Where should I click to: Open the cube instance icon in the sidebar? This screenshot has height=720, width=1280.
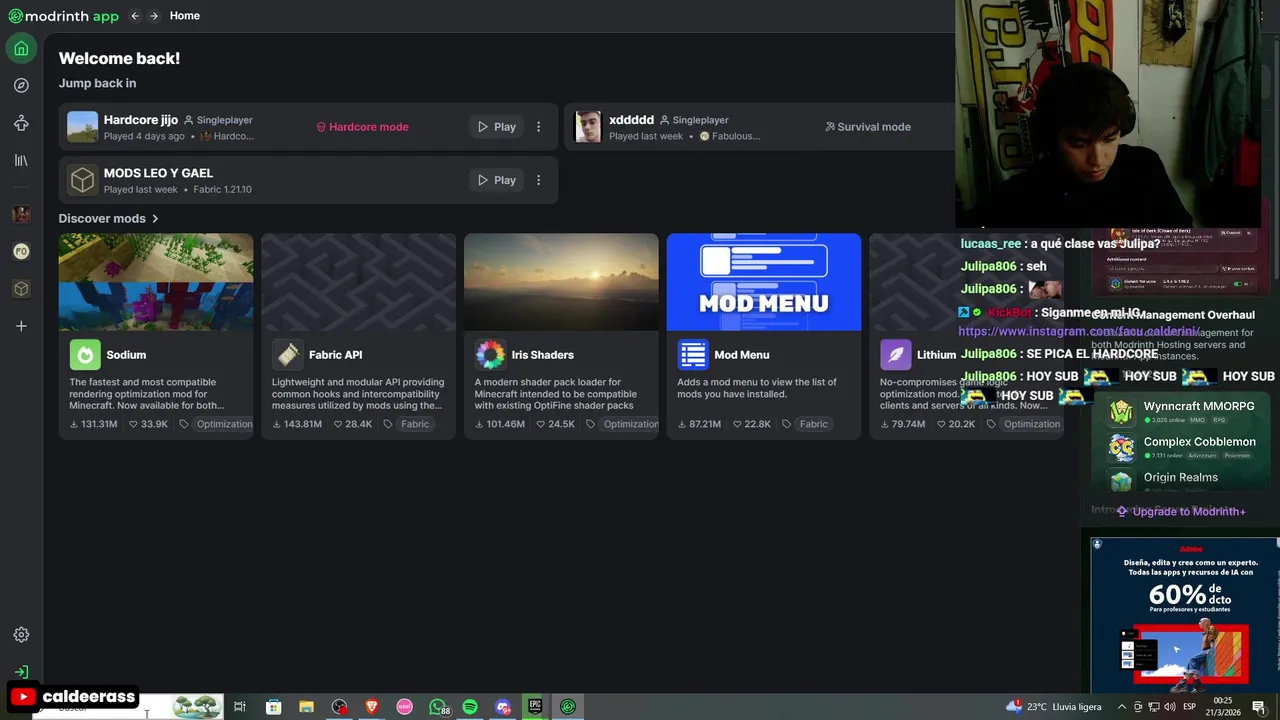point(21,288)
